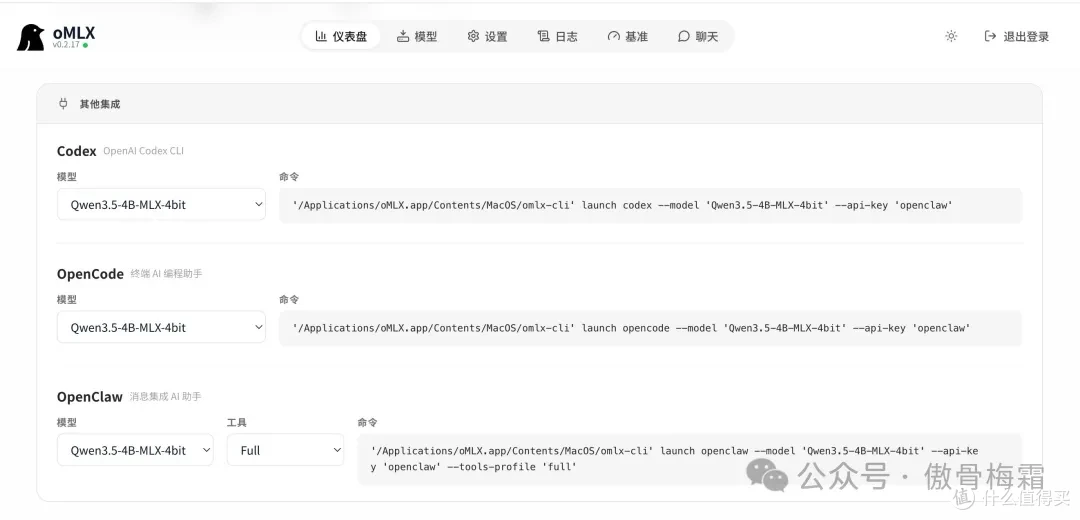Click the plug icon beside 其他集成
This screenshot has height=520, width=1080.
[63, 104]
